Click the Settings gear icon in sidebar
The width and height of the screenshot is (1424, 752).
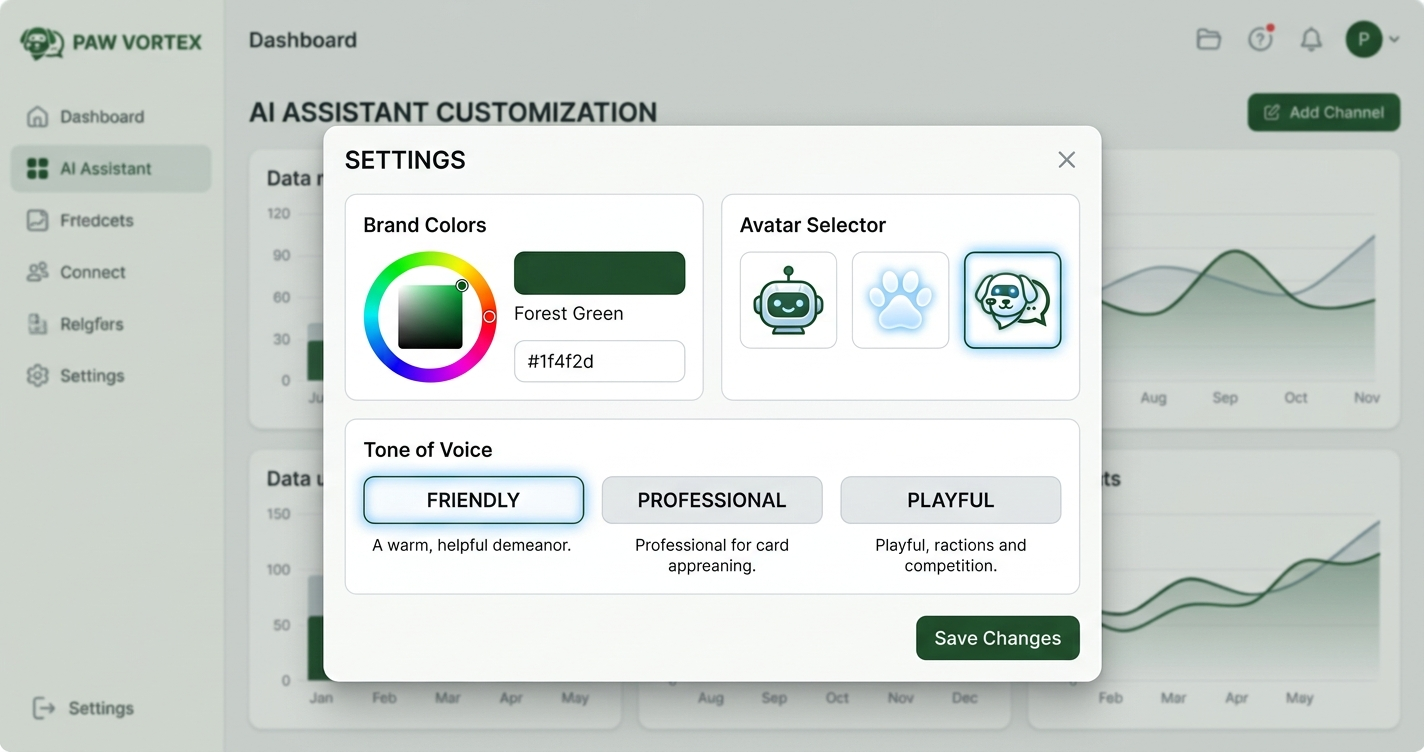pos(37,376)
